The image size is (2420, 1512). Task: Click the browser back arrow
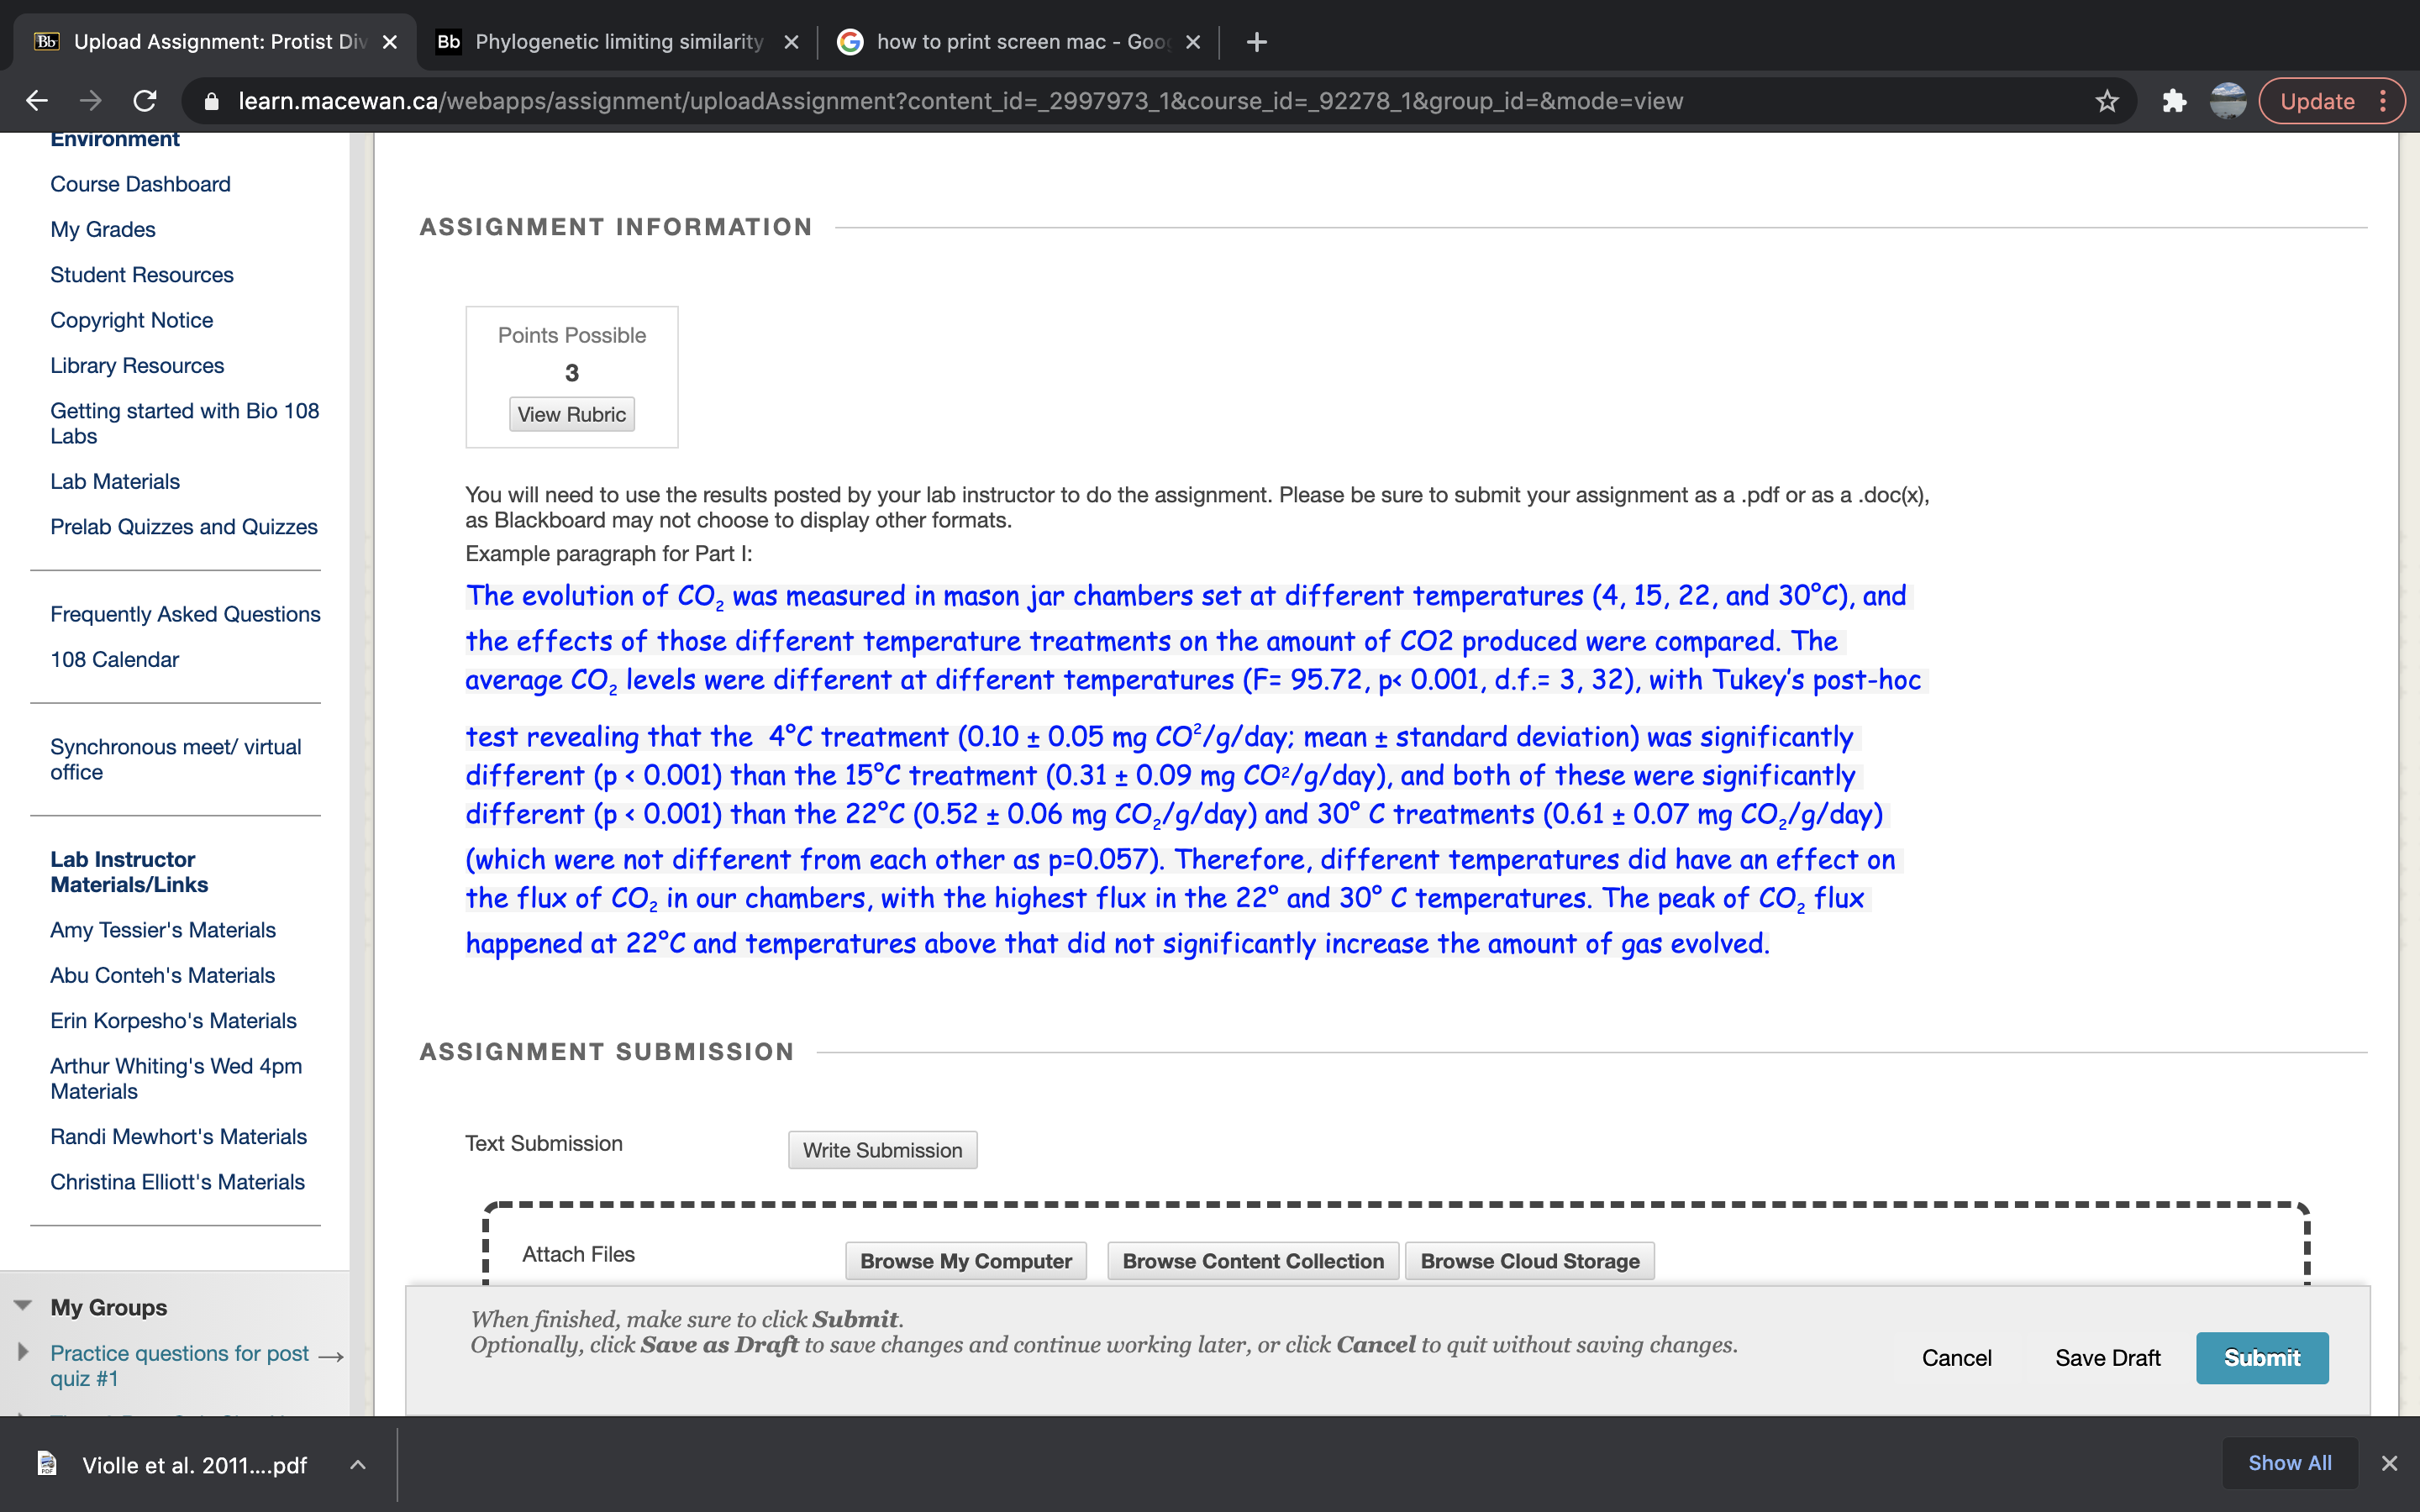click(x=37, y=101)
